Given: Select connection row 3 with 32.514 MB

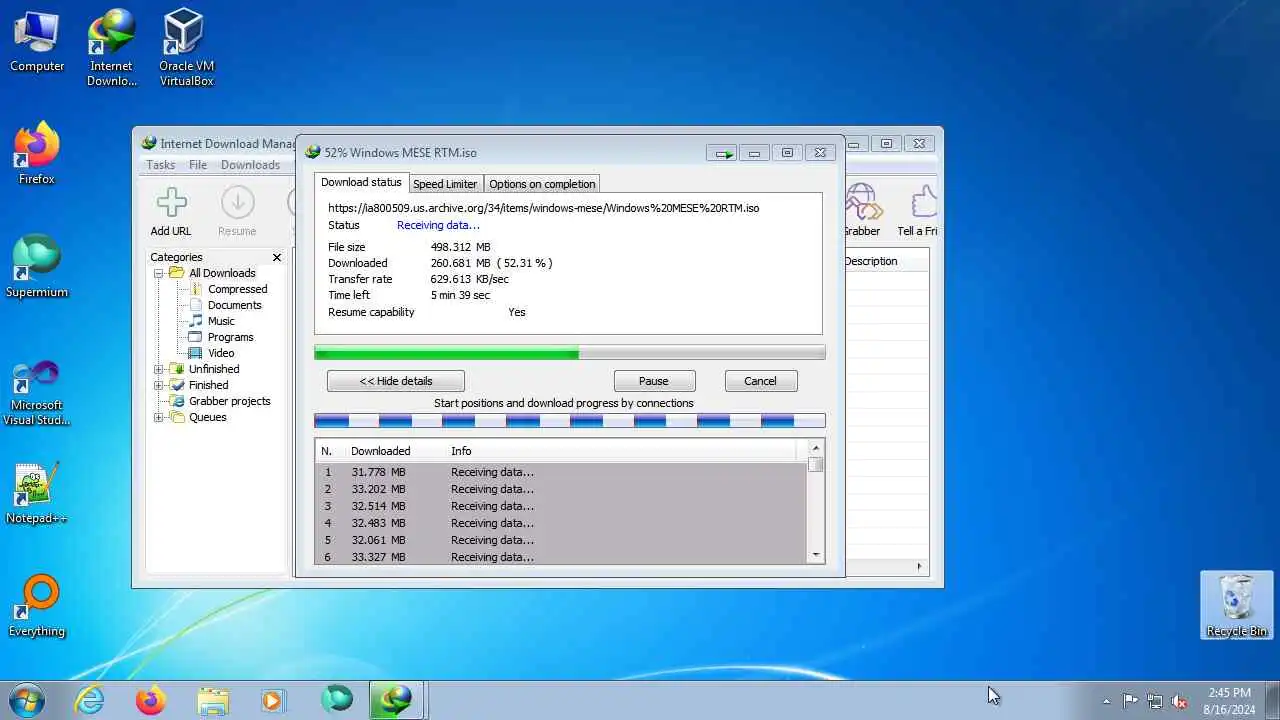Looking at the screenshot, I should (x=561, y=506).
